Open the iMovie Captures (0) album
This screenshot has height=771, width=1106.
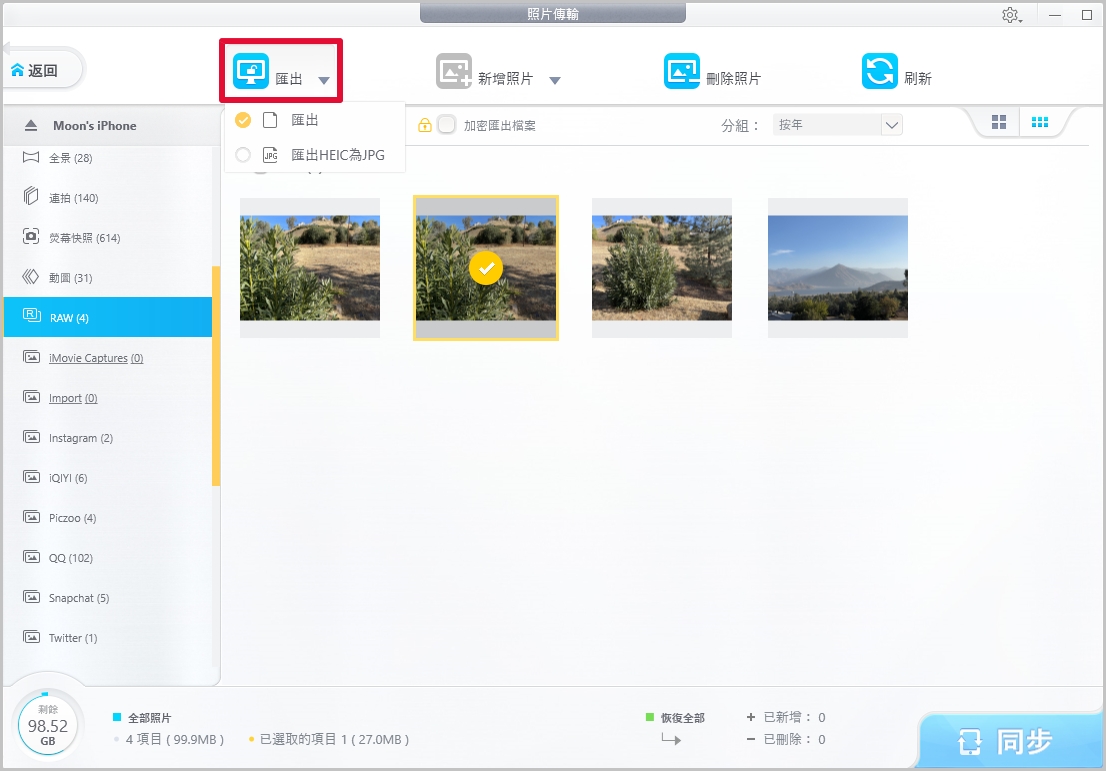point(108,358)
